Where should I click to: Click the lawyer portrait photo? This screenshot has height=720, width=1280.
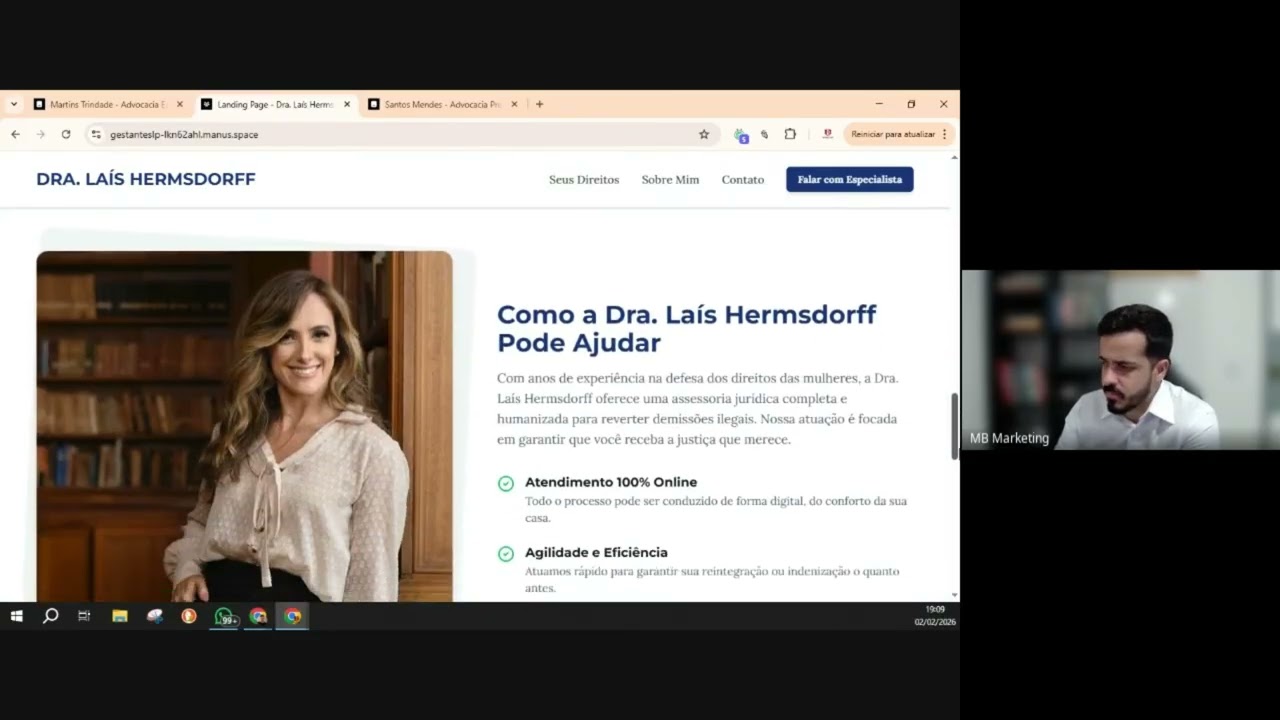[244, 426]
